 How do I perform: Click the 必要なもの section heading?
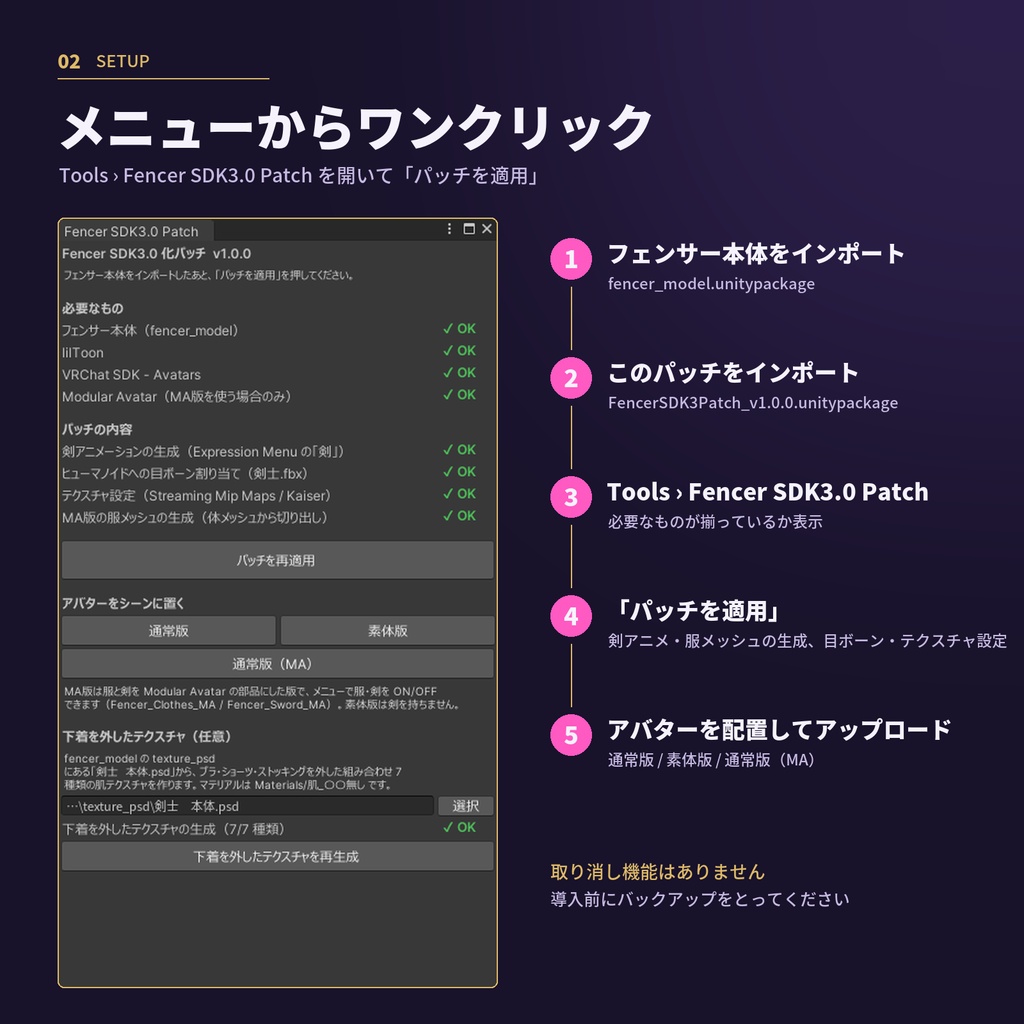[93, 308]
